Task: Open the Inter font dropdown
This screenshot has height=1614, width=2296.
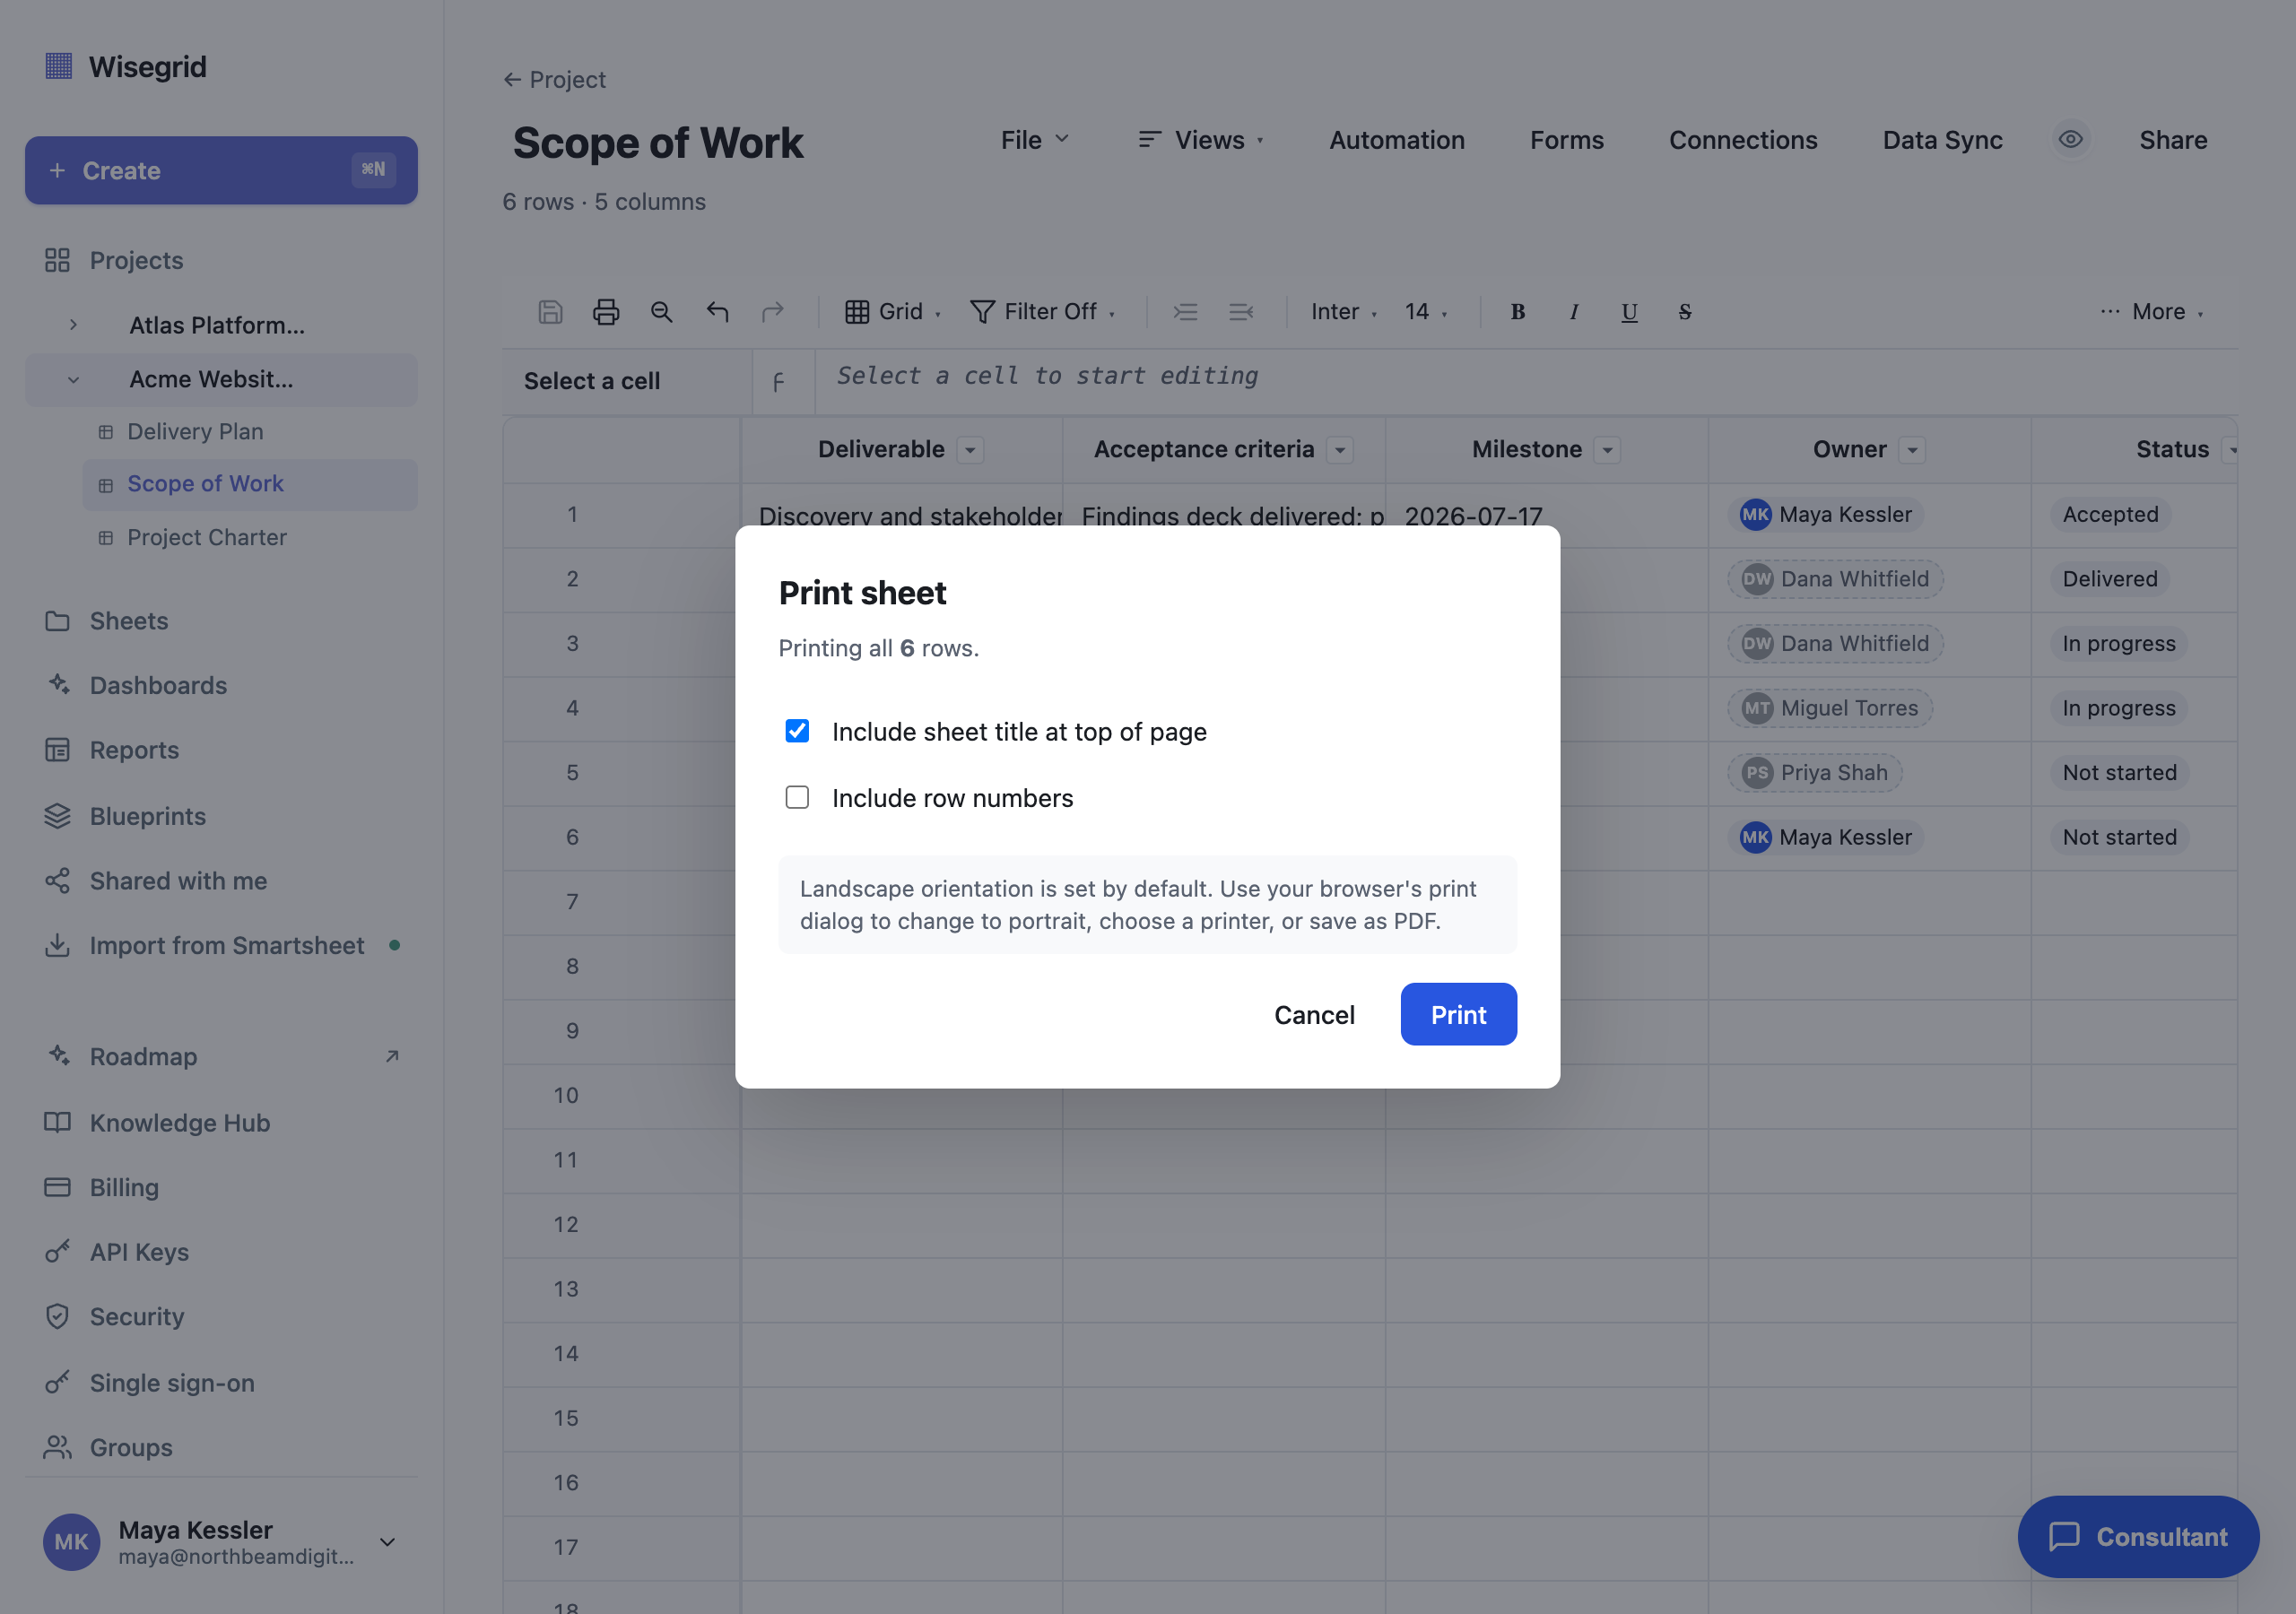Action: click(x=1344, y=312)
